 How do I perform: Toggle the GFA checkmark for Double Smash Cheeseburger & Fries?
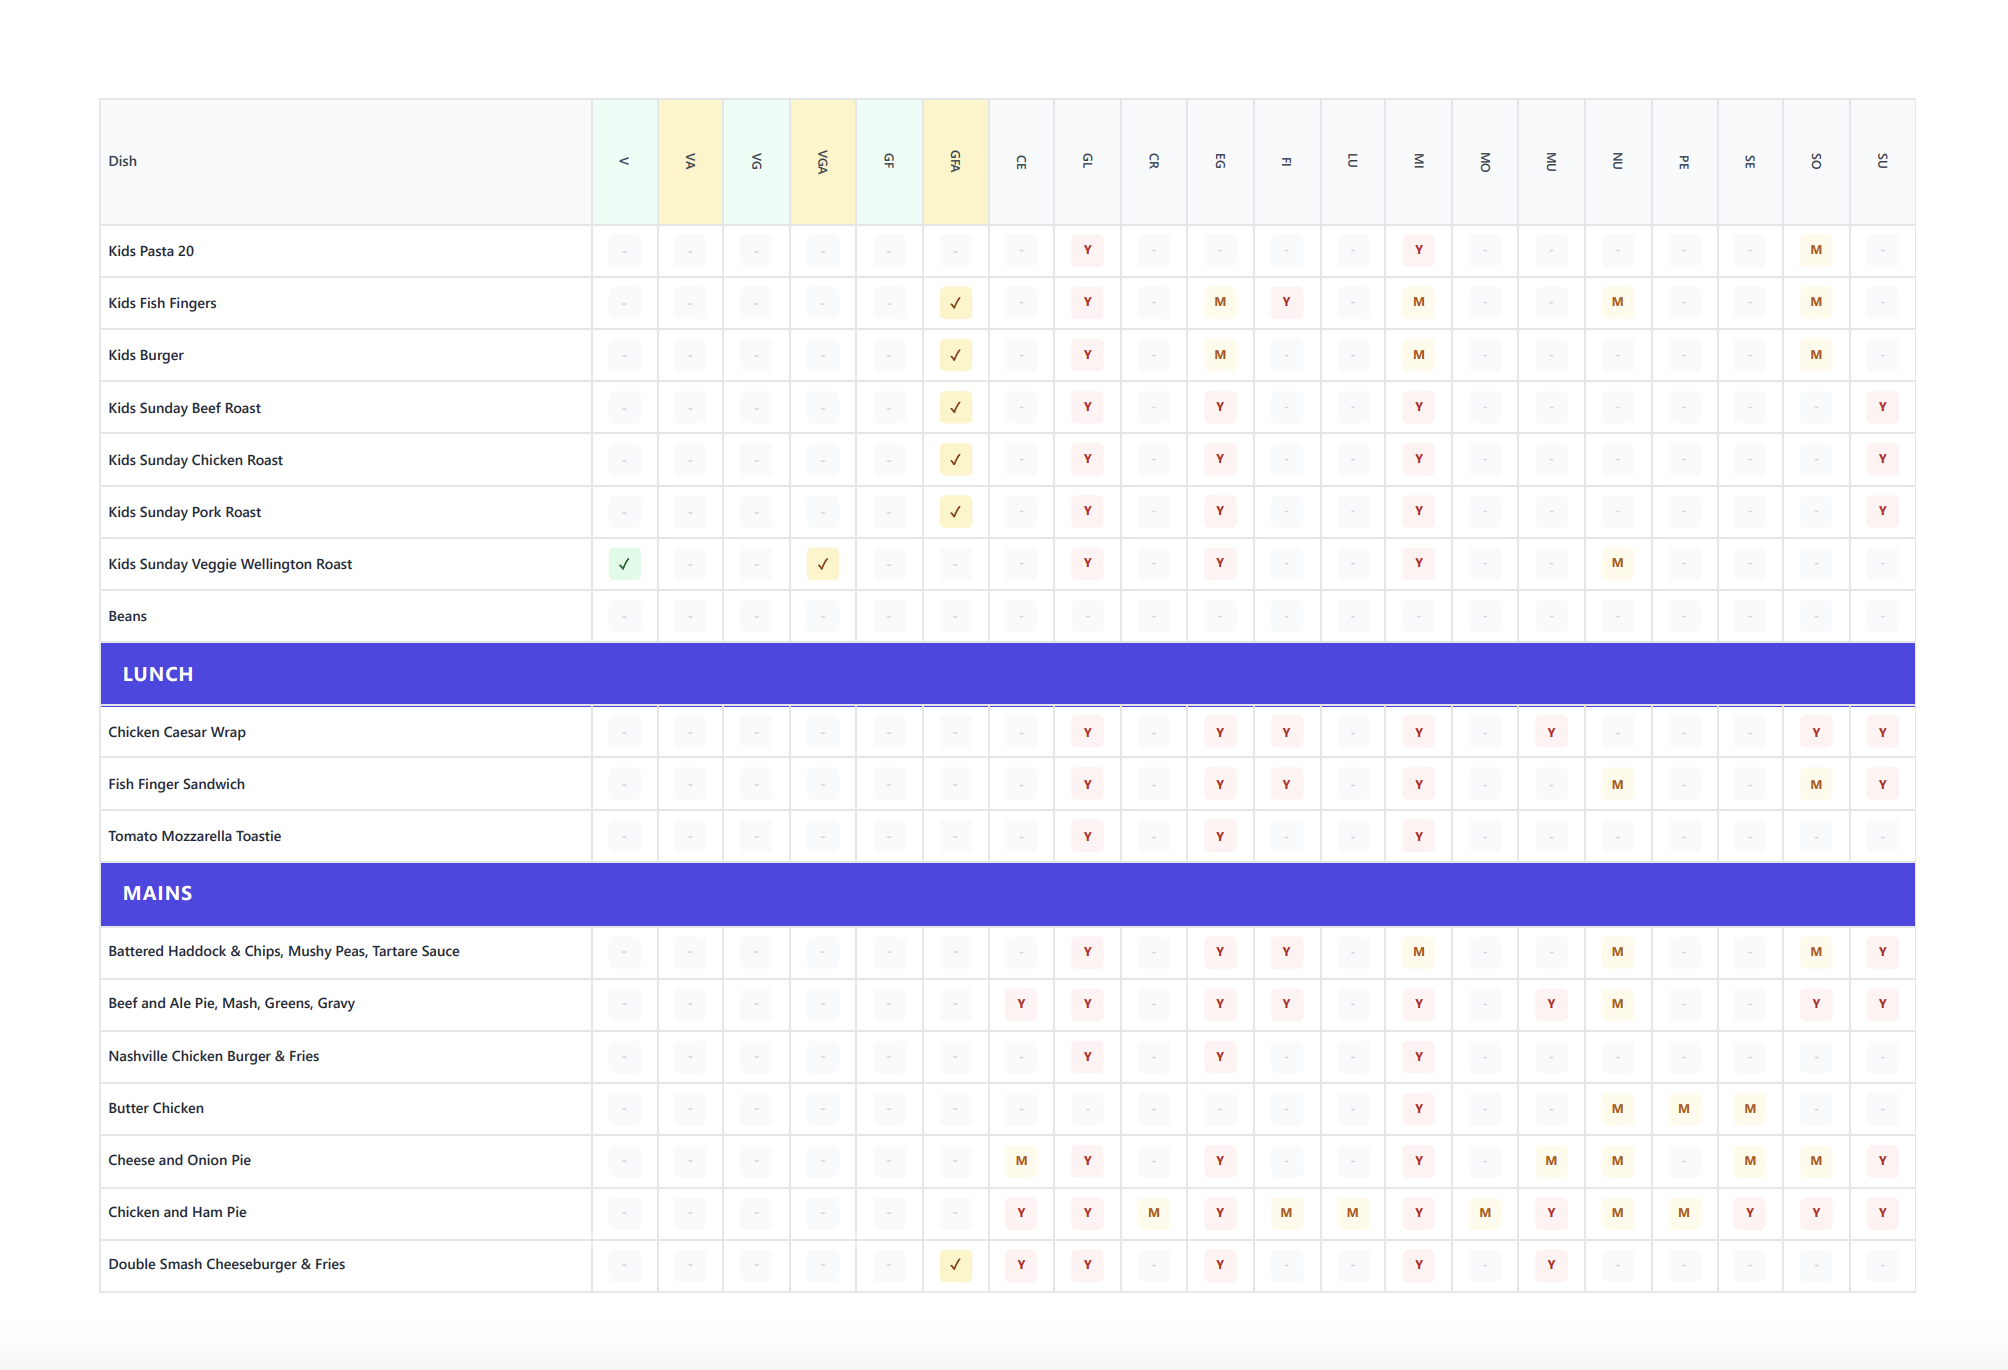955,1264
